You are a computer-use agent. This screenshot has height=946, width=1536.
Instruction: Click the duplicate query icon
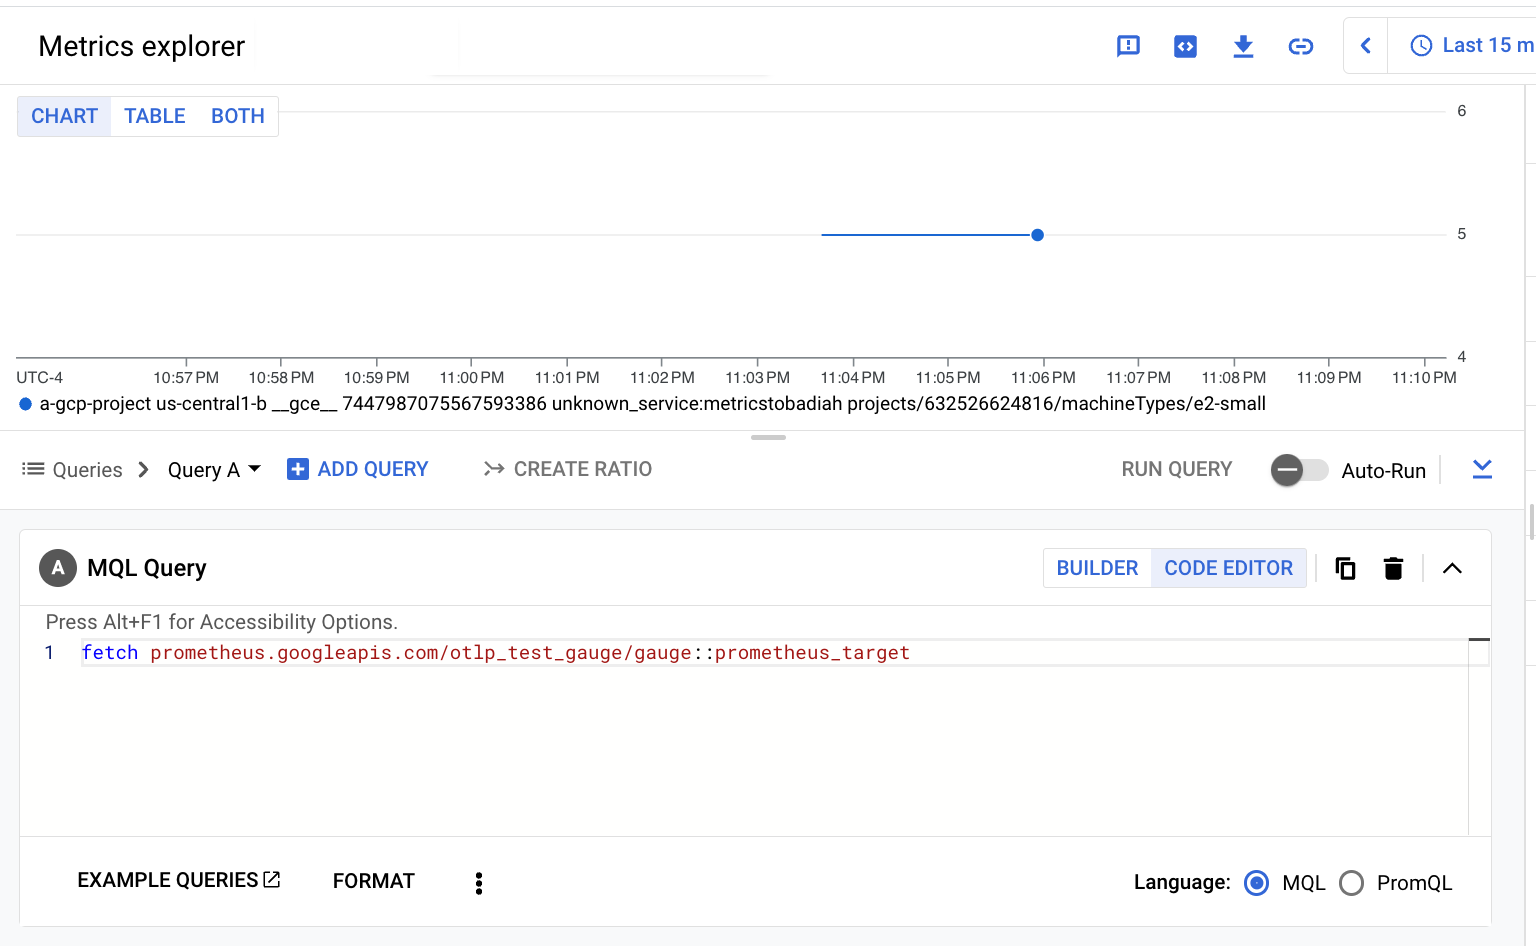pyautogui.click(x=1345, y=568)
